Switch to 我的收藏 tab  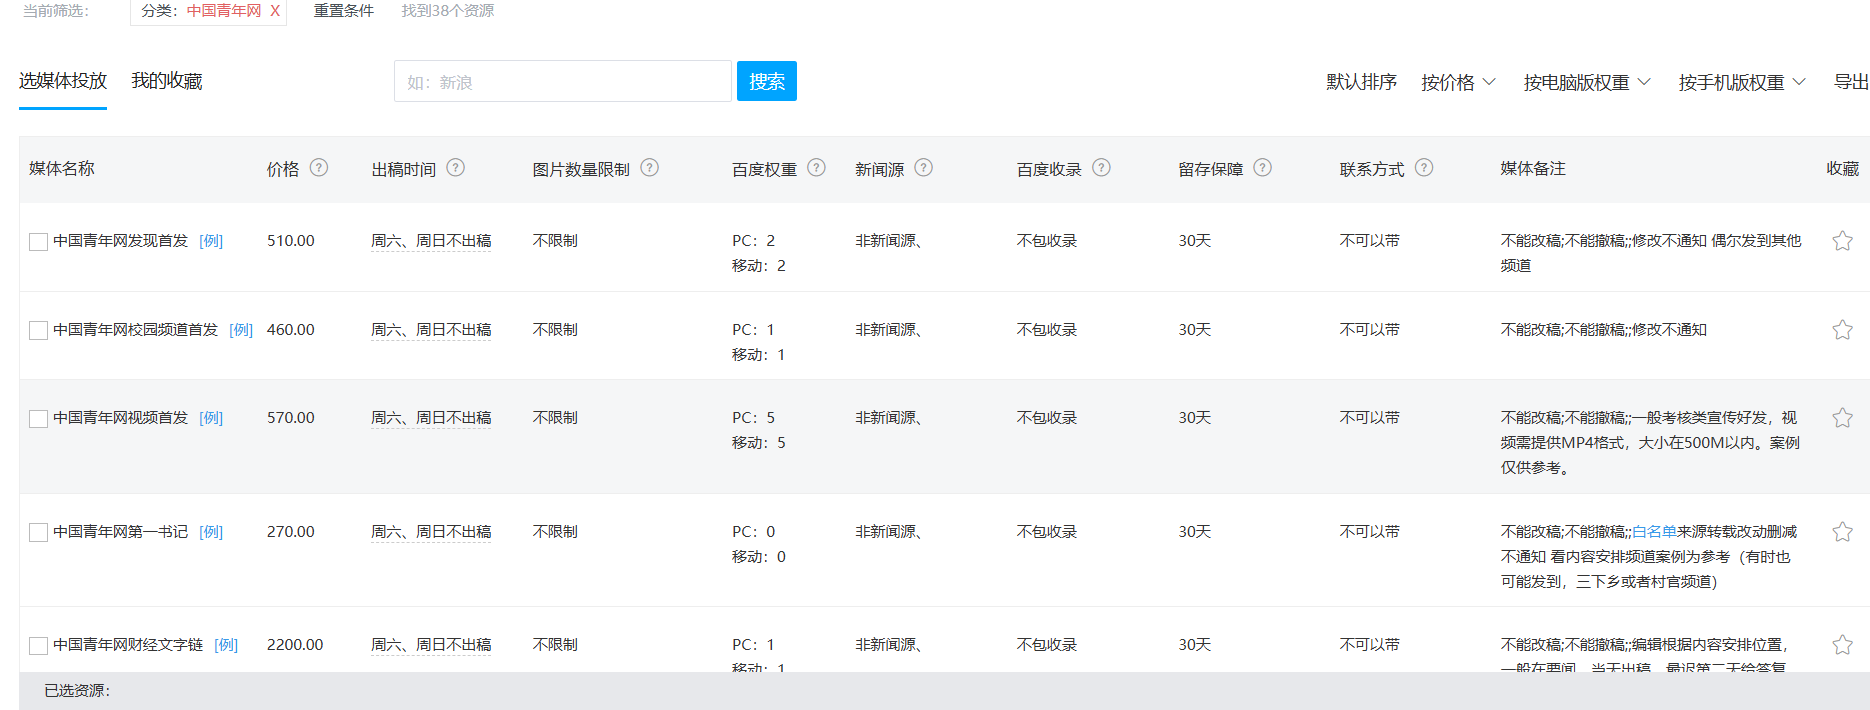pyautogui.click(x=167, y=81)
